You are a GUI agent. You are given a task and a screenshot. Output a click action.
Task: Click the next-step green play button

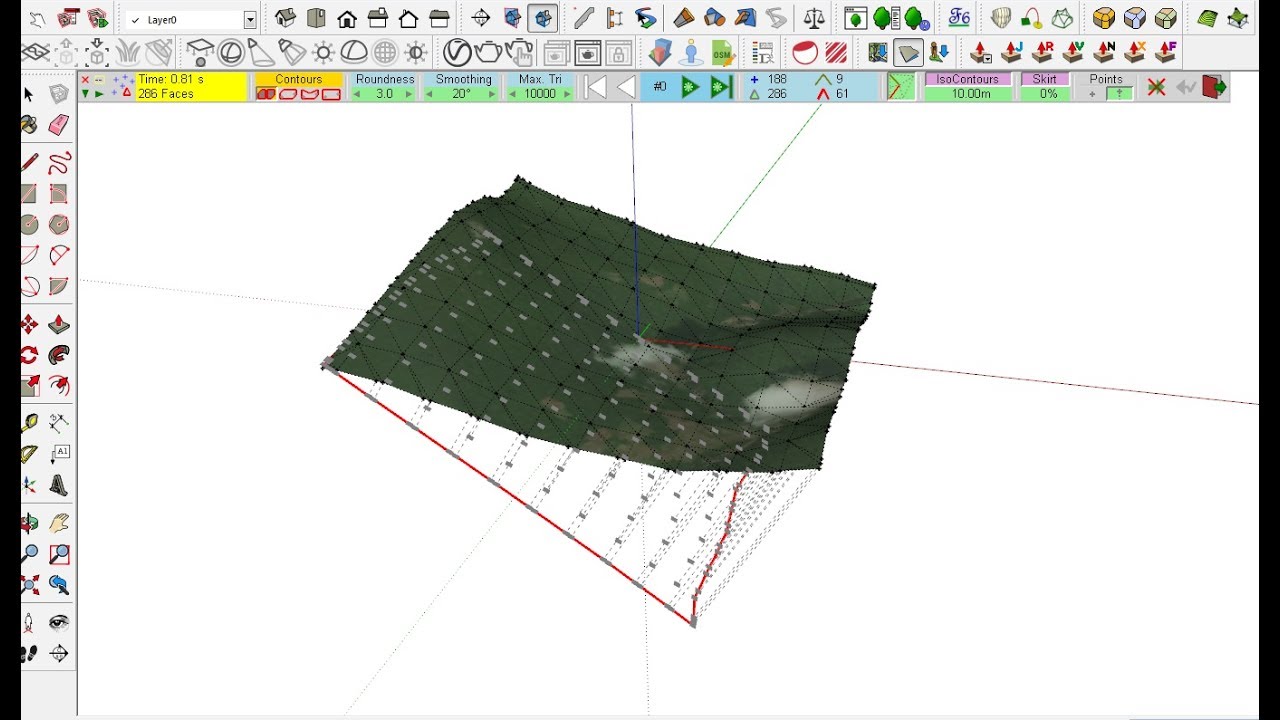[x=690, y=88]
